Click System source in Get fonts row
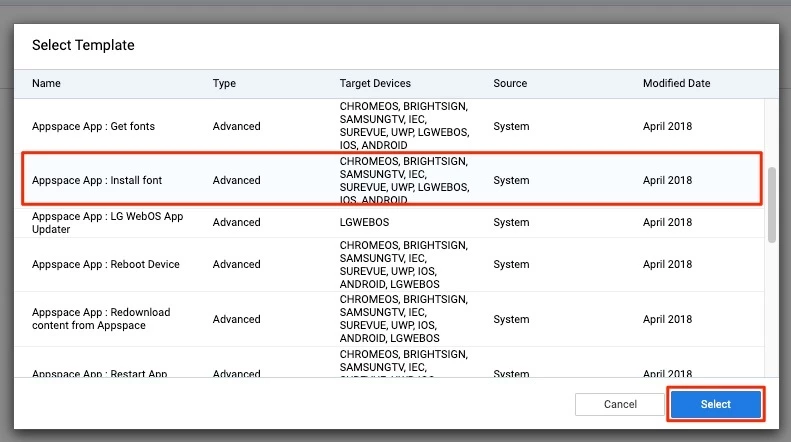Screen dimensions: 791x442 (511, 126)
